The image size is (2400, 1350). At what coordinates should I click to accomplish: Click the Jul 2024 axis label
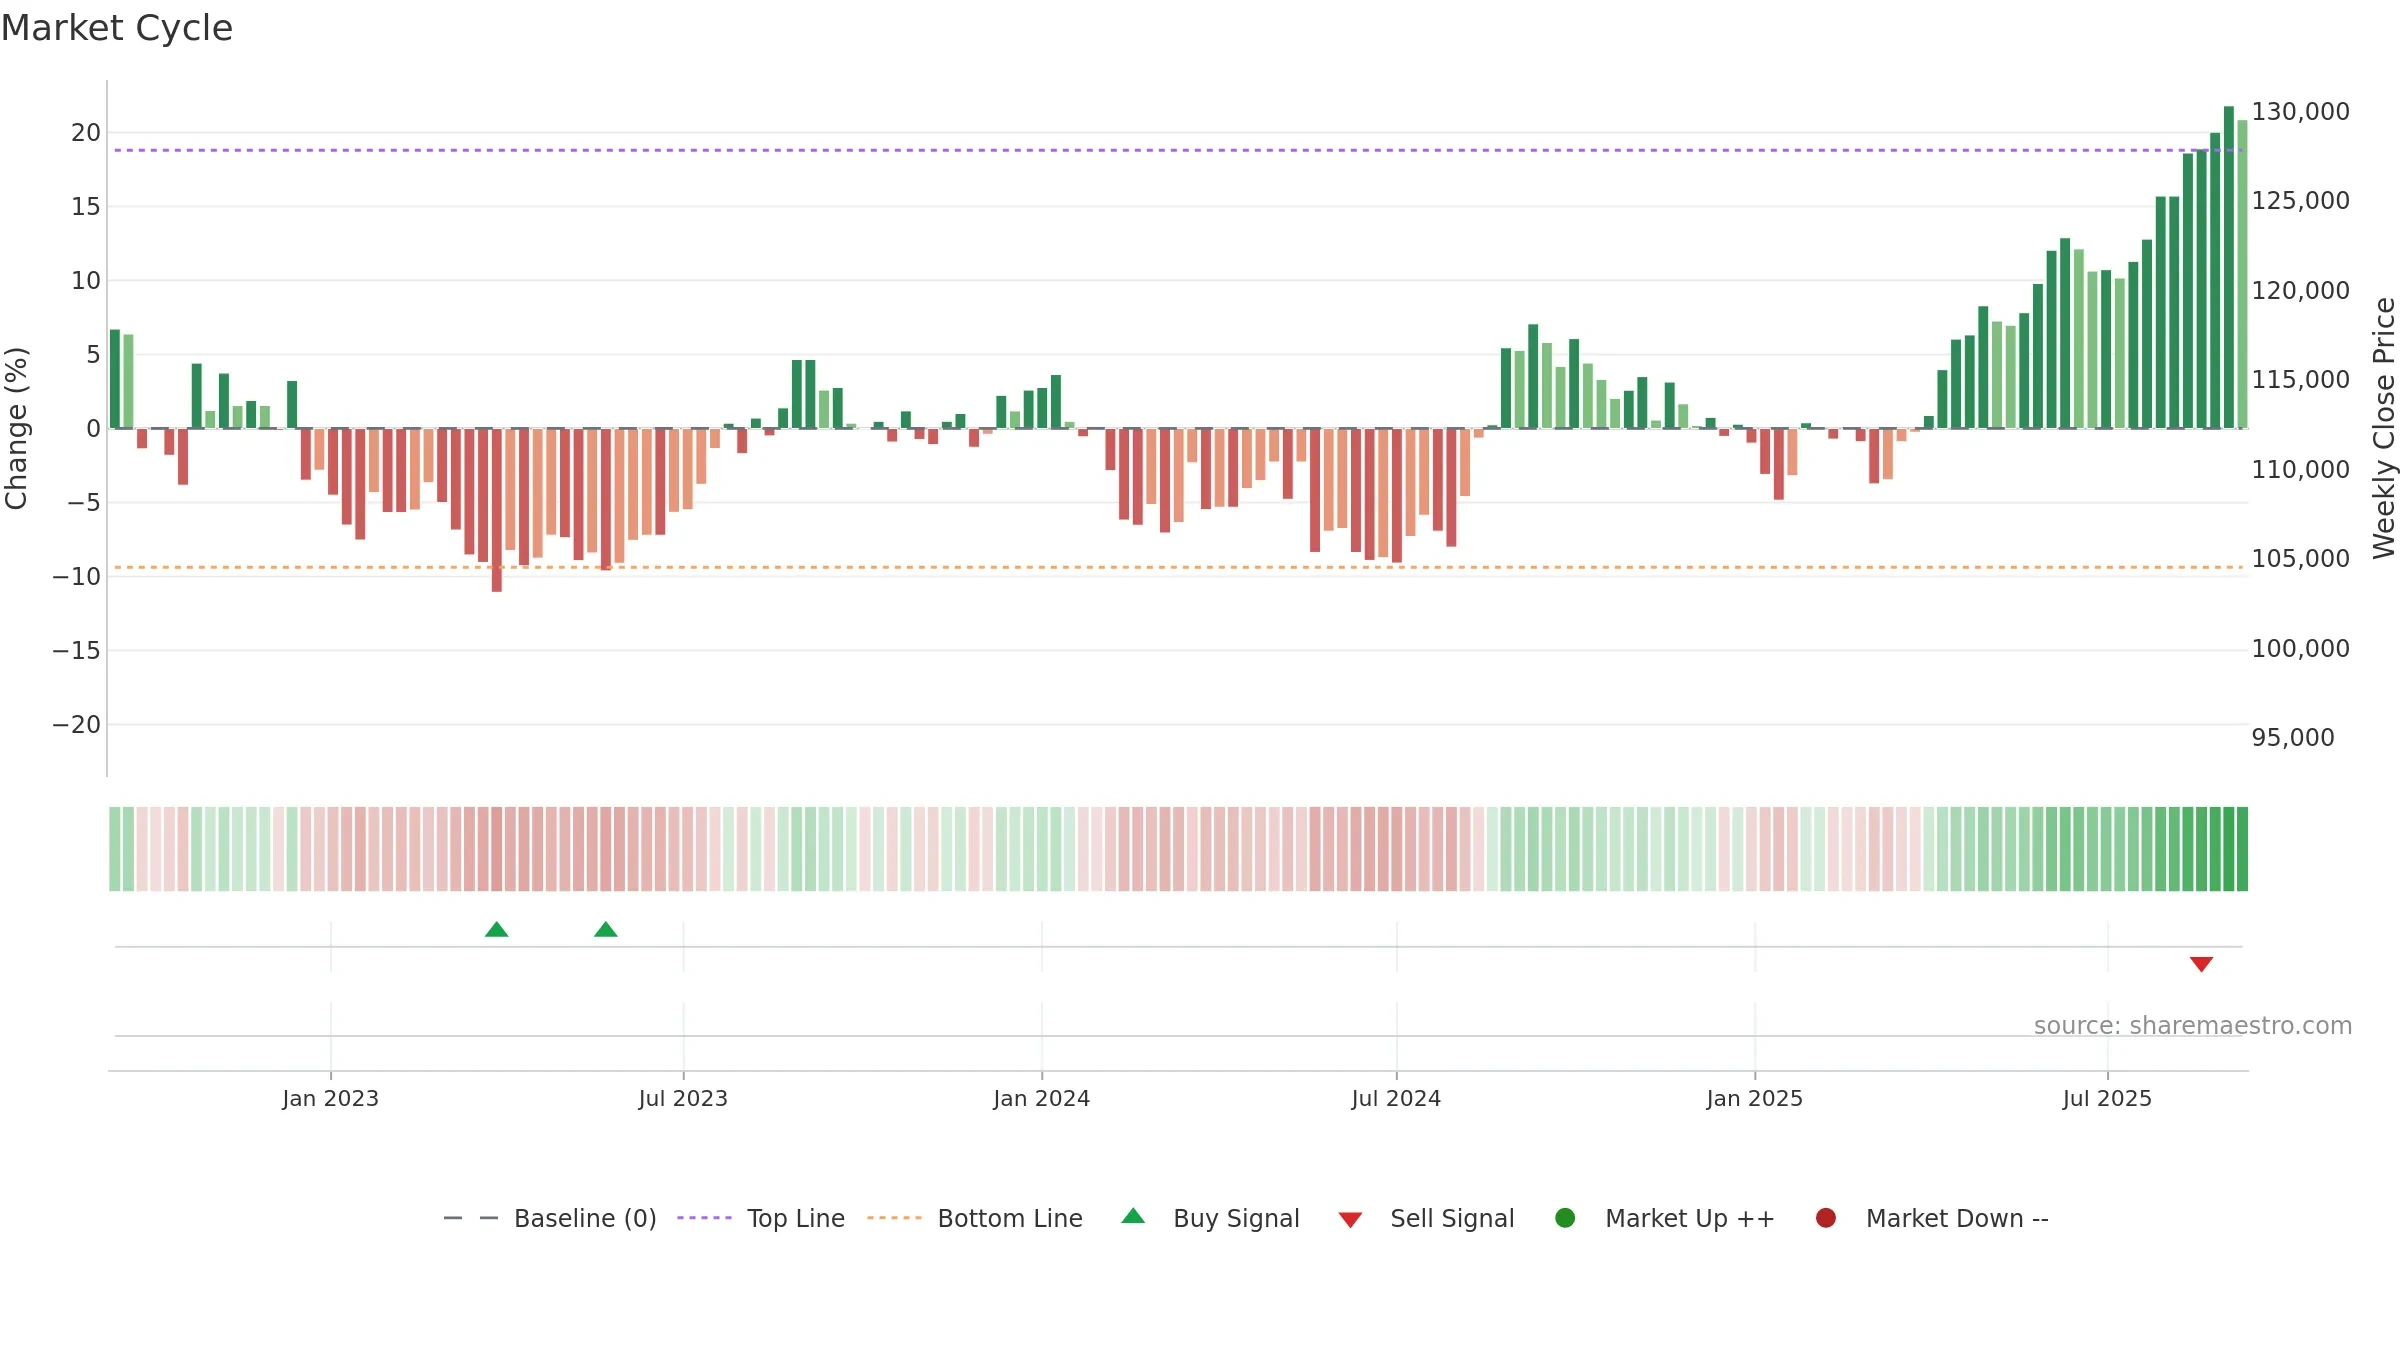coord(1397,1099)
